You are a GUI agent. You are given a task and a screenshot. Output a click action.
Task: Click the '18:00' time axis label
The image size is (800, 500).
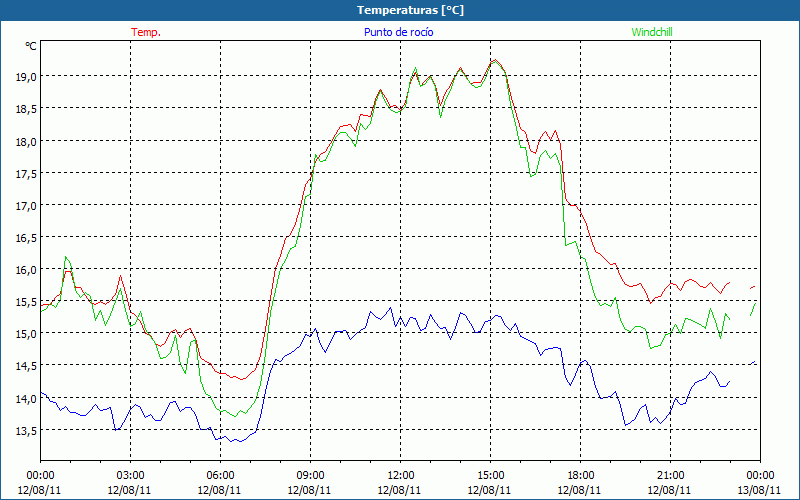pyautogui.click(x=580, y=476)
